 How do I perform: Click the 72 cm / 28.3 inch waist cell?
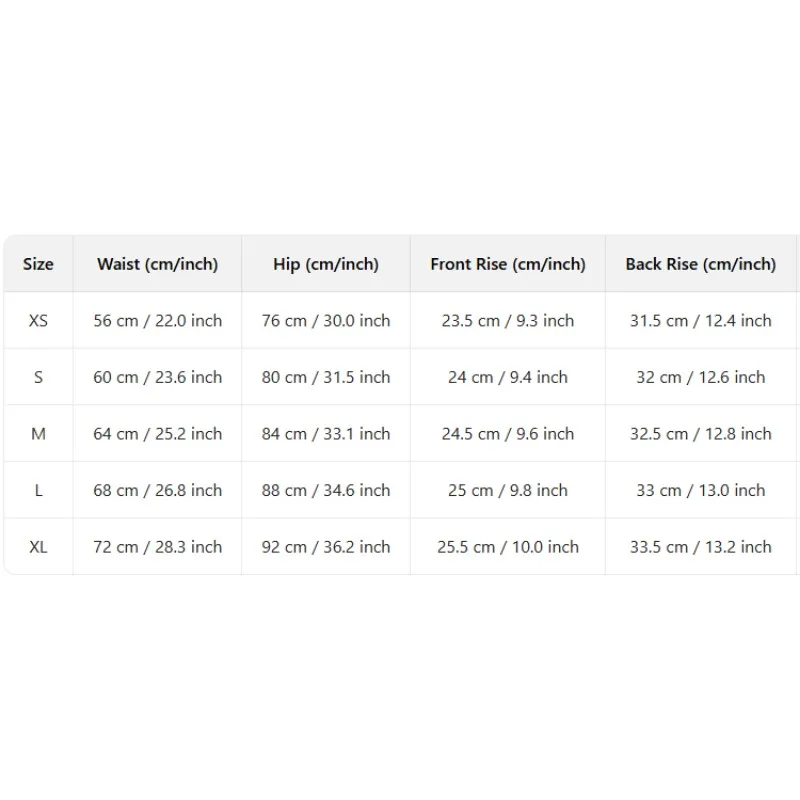(157, 547)
